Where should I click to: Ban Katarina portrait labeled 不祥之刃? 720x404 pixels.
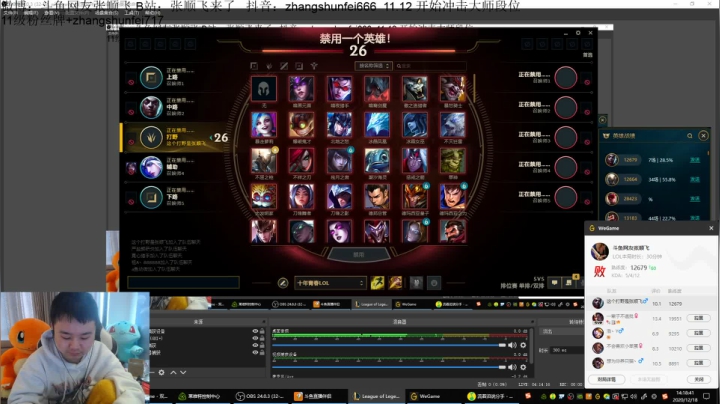(x=302, y=160)
